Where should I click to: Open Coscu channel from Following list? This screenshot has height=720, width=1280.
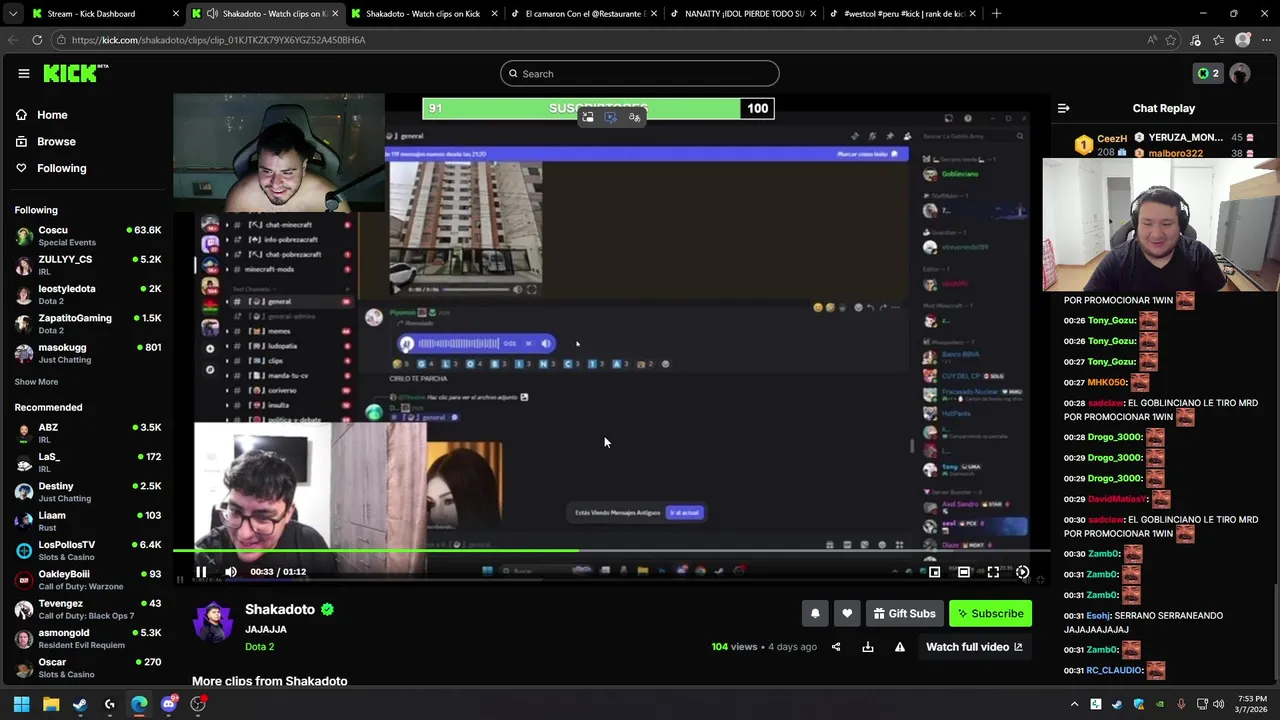(x=87, y=236)
